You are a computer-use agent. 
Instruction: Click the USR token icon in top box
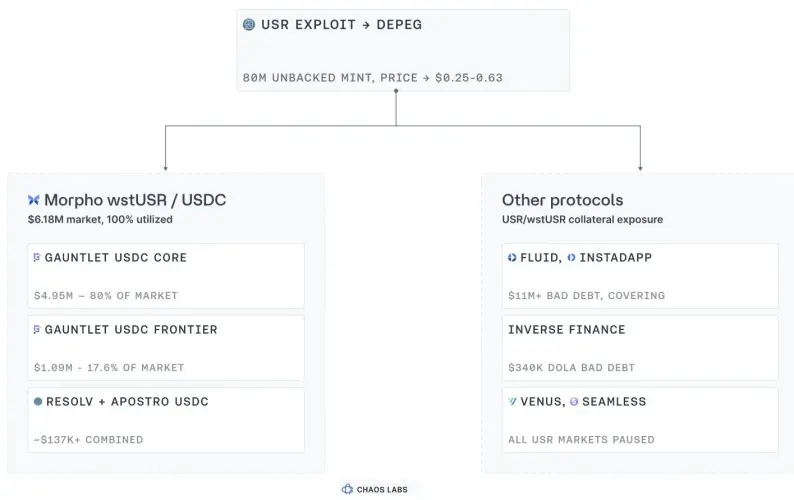click(249, 24)
